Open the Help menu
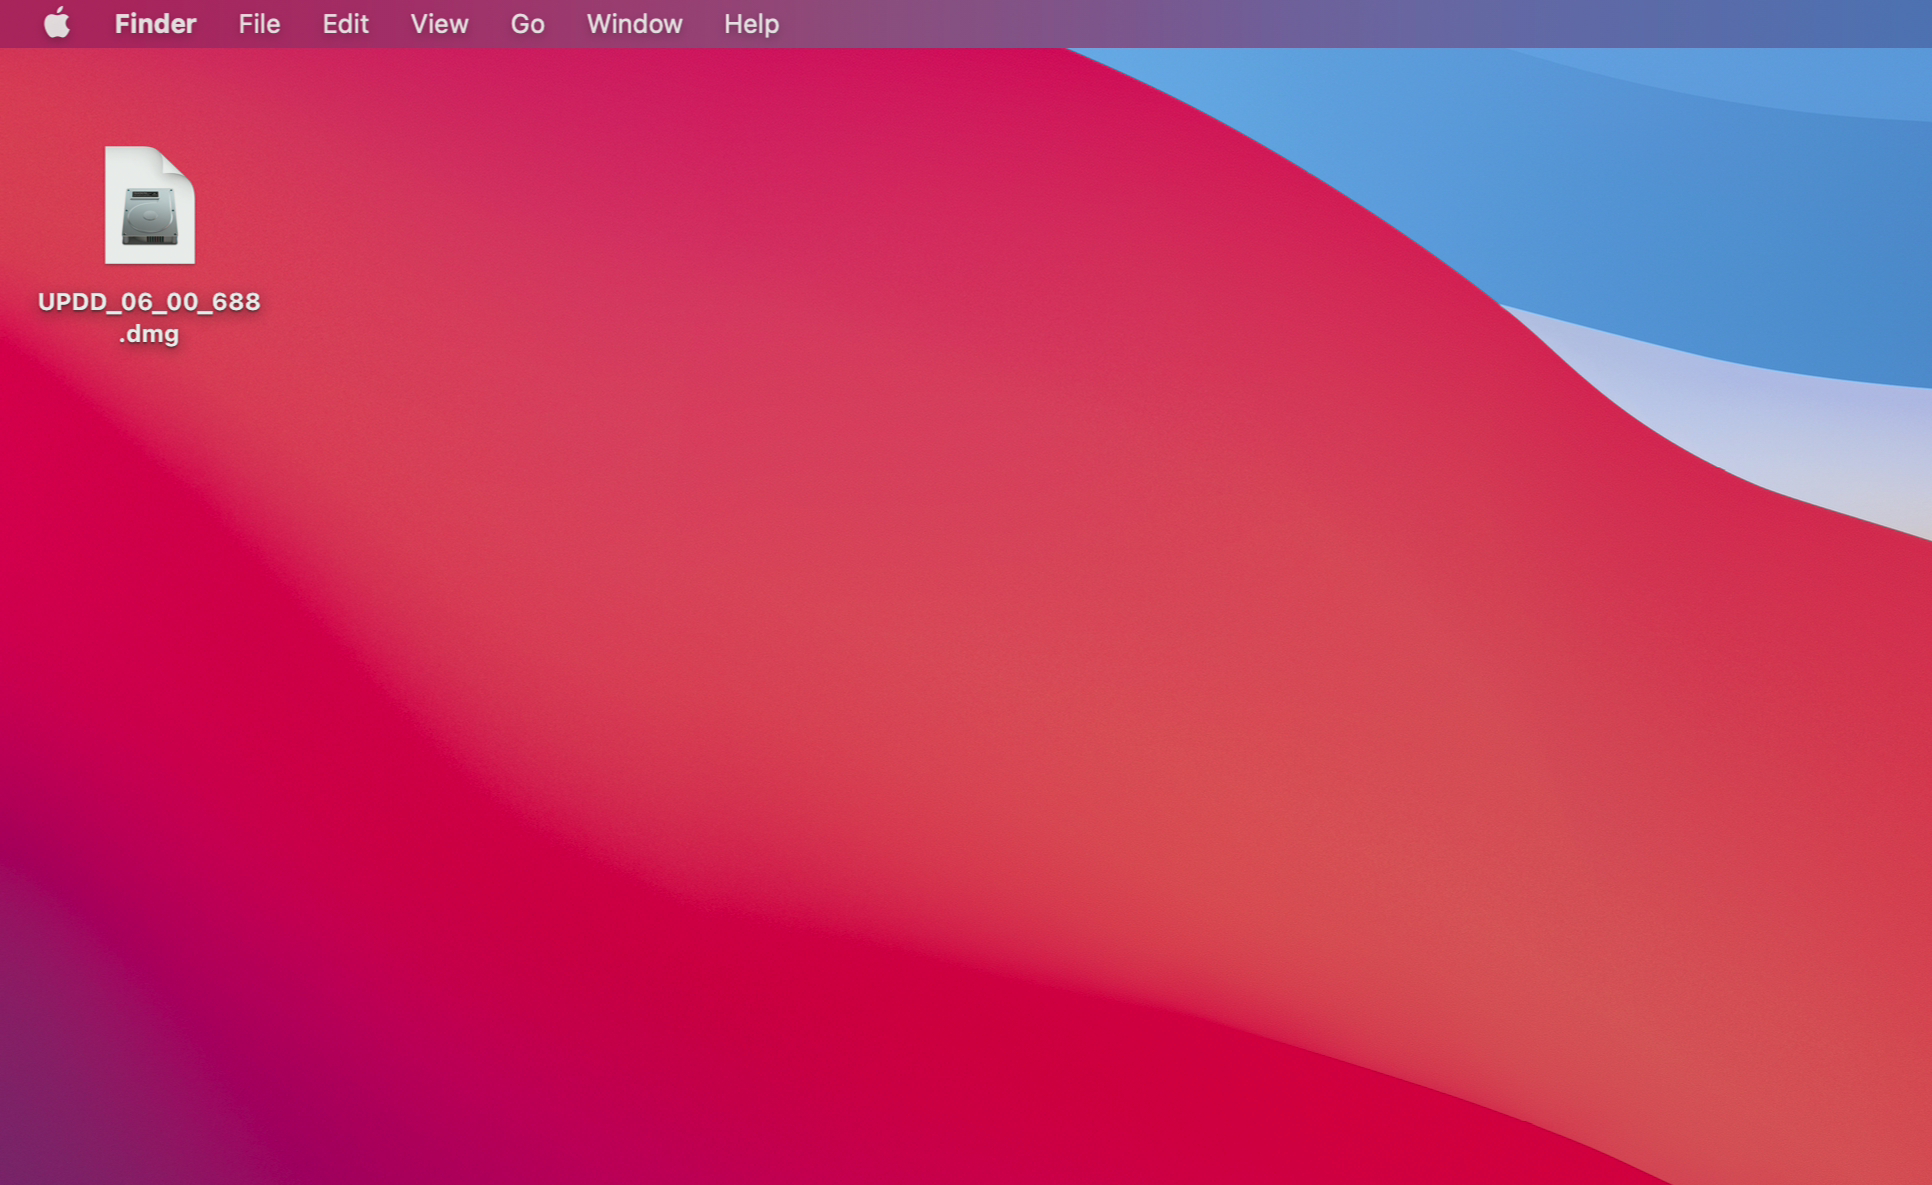The width and height of the screenshot is (1932, 1185). [751, 23]
